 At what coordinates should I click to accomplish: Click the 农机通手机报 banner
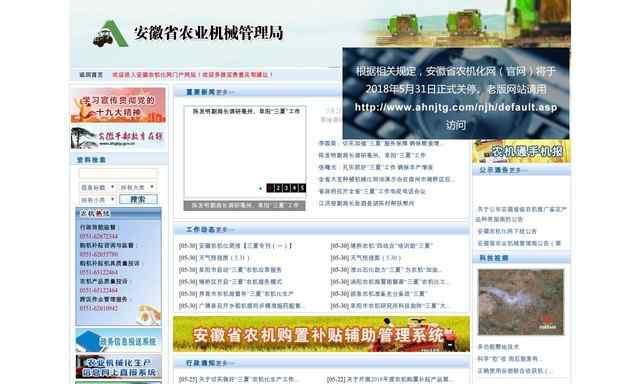tap(521, 151)
